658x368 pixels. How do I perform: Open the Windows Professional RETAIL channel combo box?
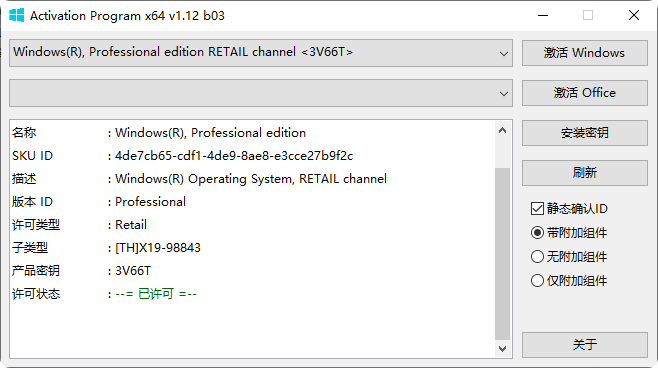(261, 53)
